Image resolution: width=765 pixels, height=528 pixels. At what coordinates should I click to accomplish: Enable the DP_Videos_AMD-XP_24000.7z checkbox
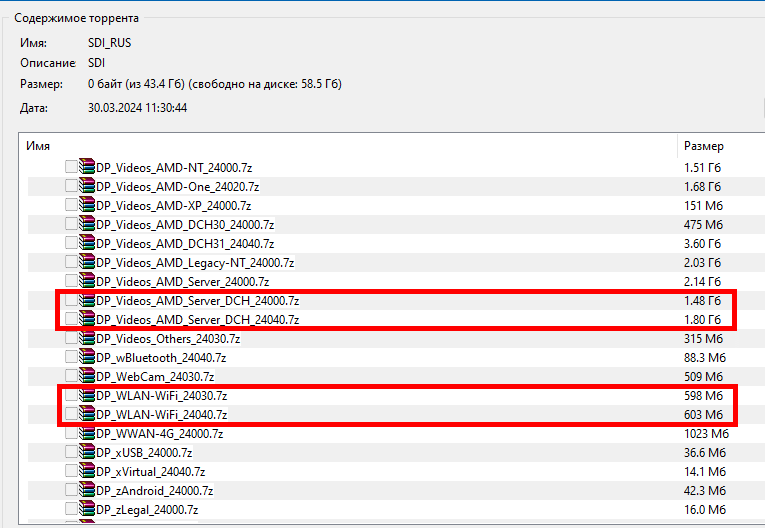tap(71, 205)
